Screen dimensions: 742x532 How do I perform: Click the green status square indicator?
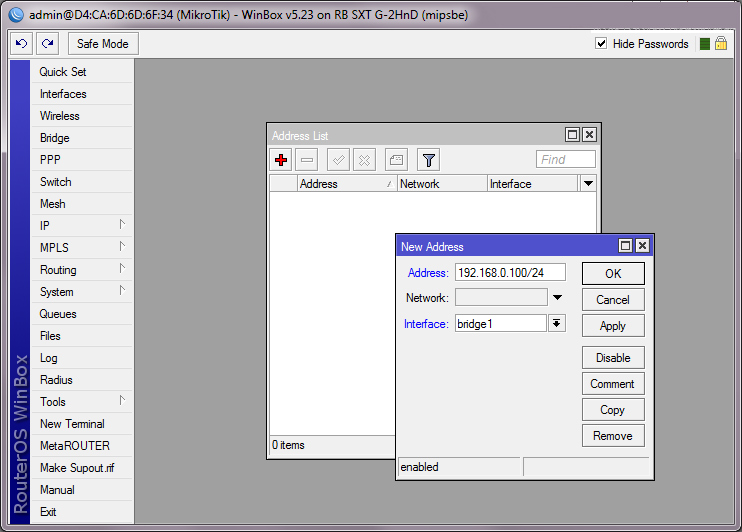(705, 44)
